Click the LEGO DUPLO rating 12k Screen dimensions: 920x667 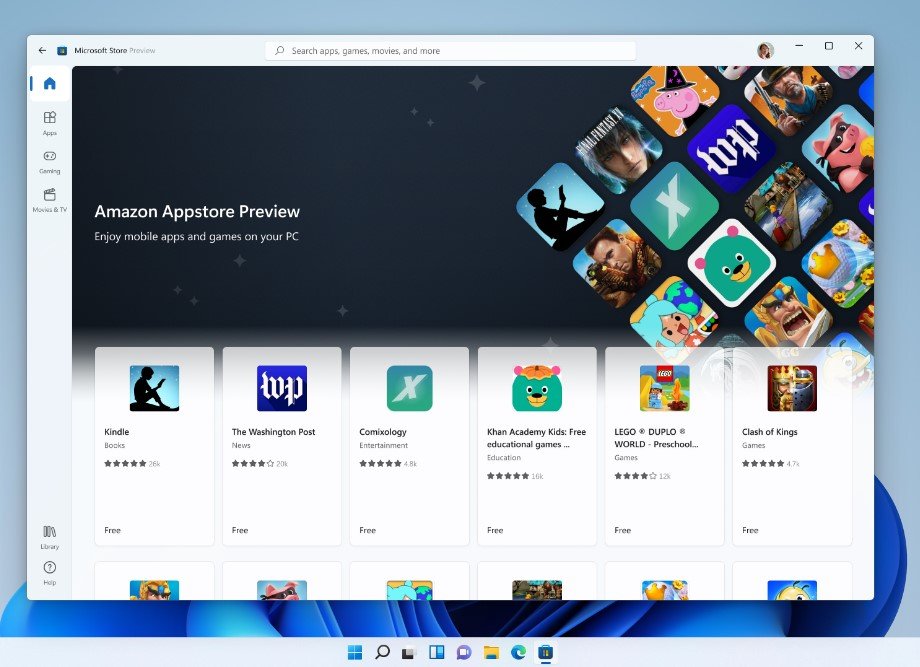642,476
